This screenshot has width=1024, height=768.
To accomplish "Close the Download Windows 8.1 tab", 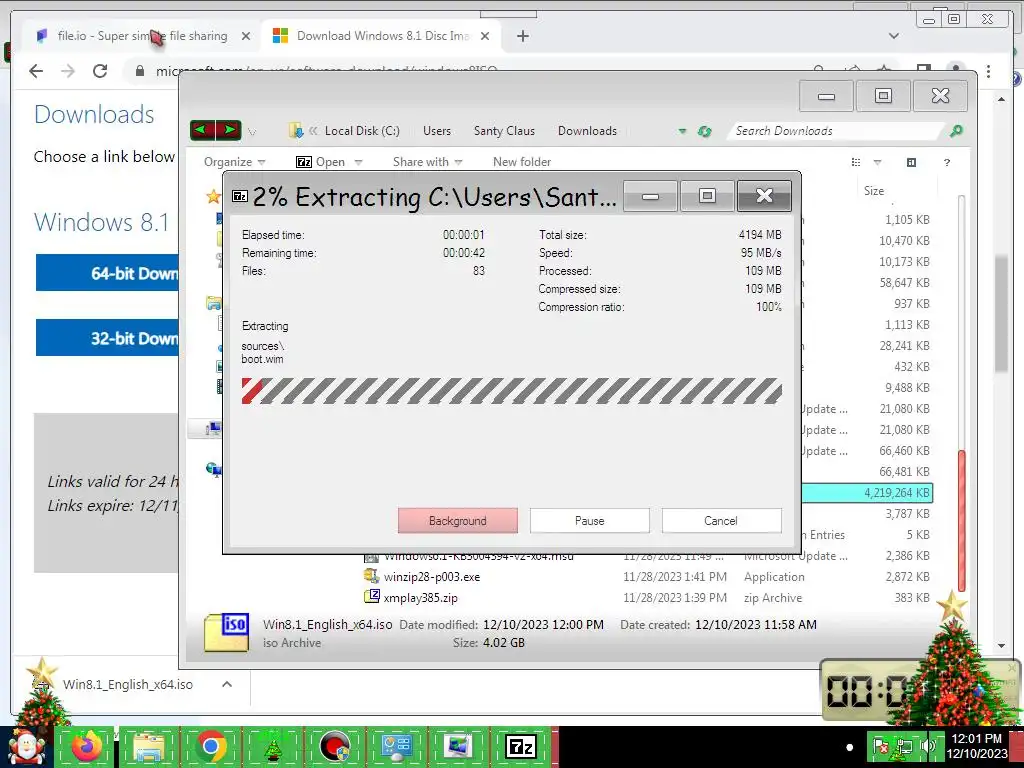I will coord(485,36).
